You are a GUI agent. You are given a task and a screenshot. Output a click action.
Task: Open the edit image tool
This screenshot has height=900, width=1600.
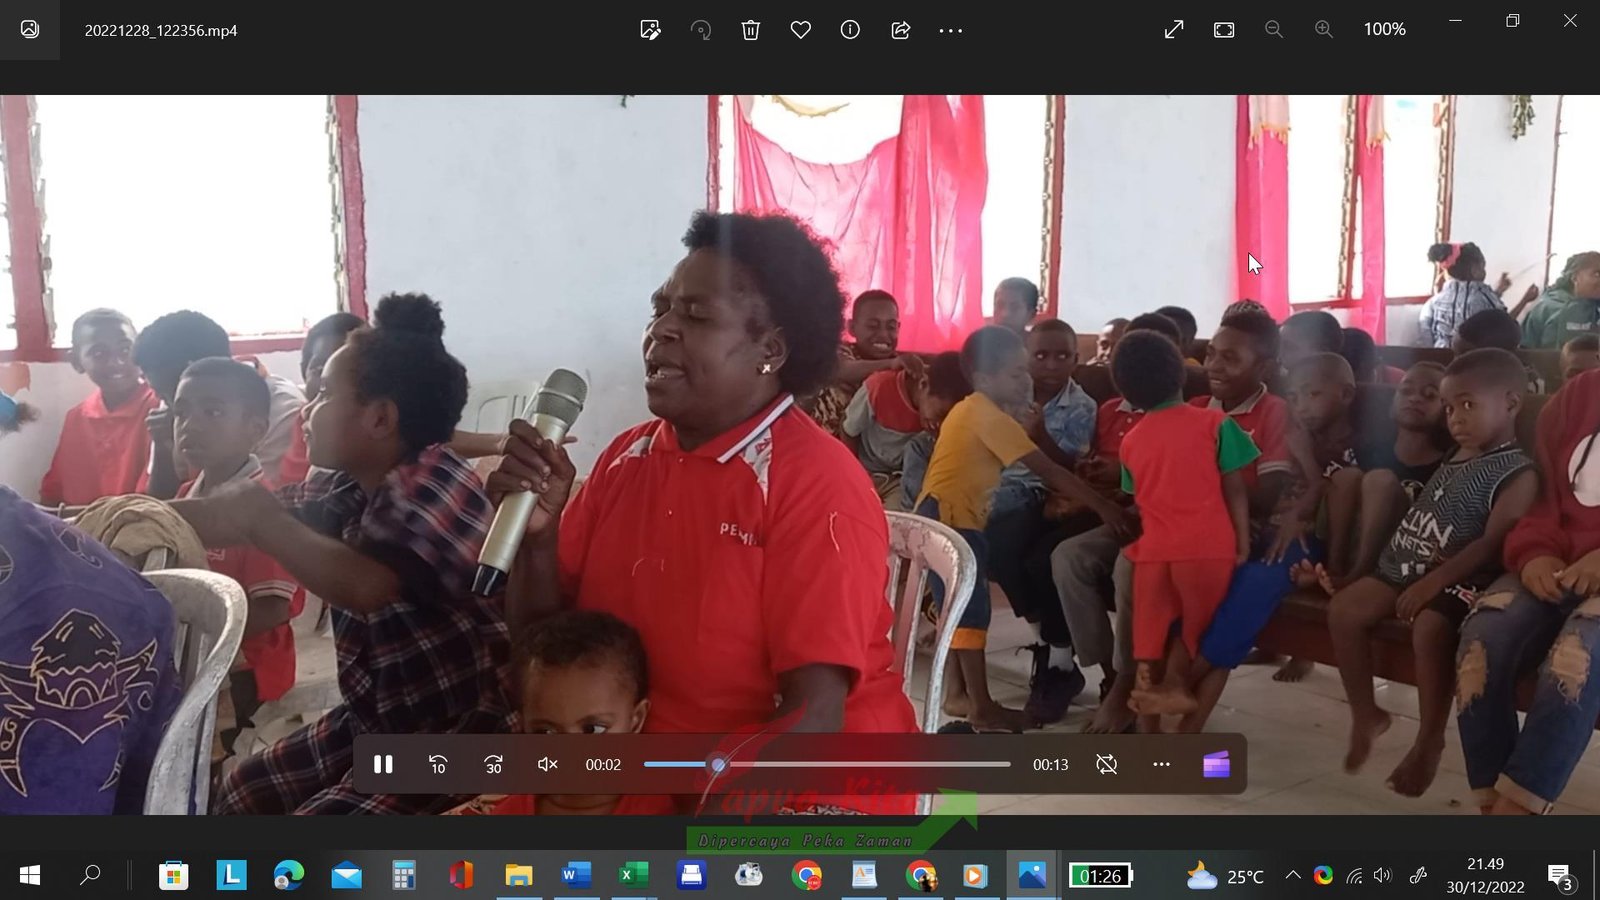tap(650, 30)
